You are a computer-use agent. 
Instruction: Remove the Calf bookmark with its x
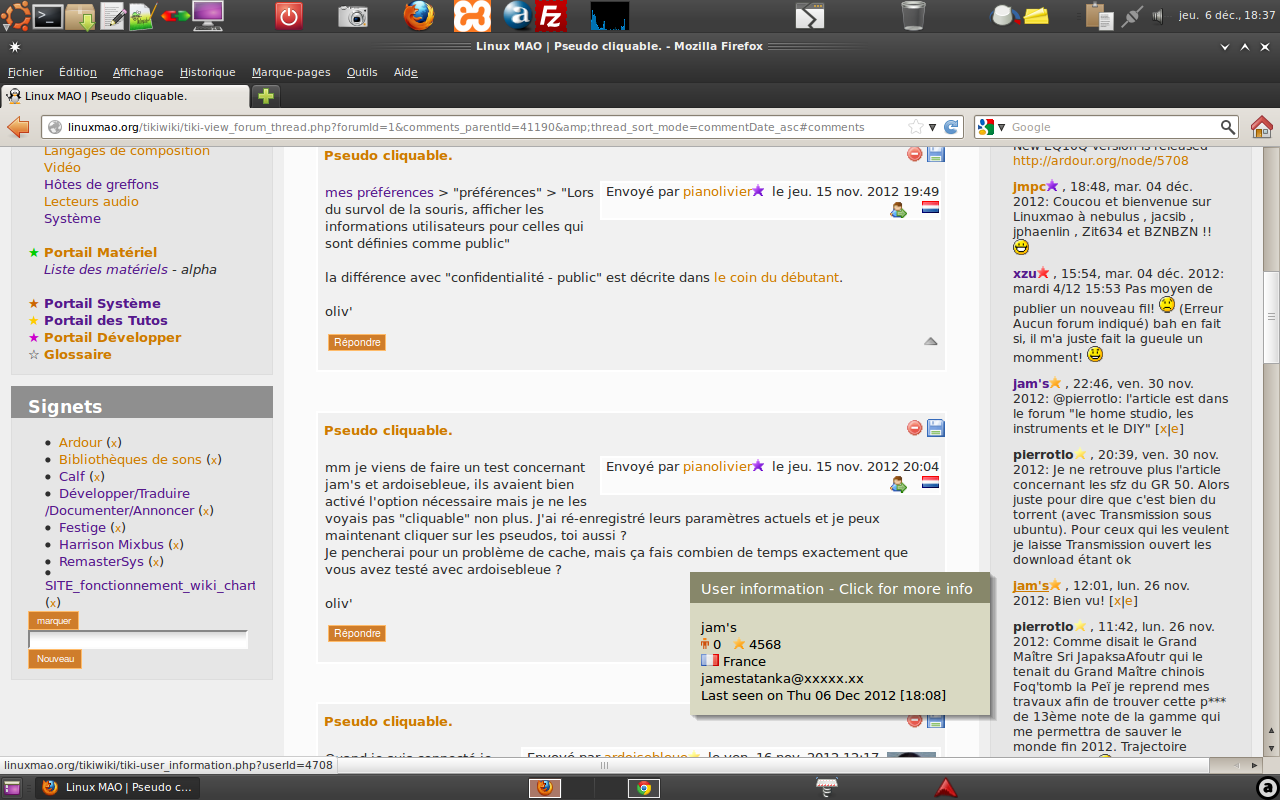[x=97, y=476]
